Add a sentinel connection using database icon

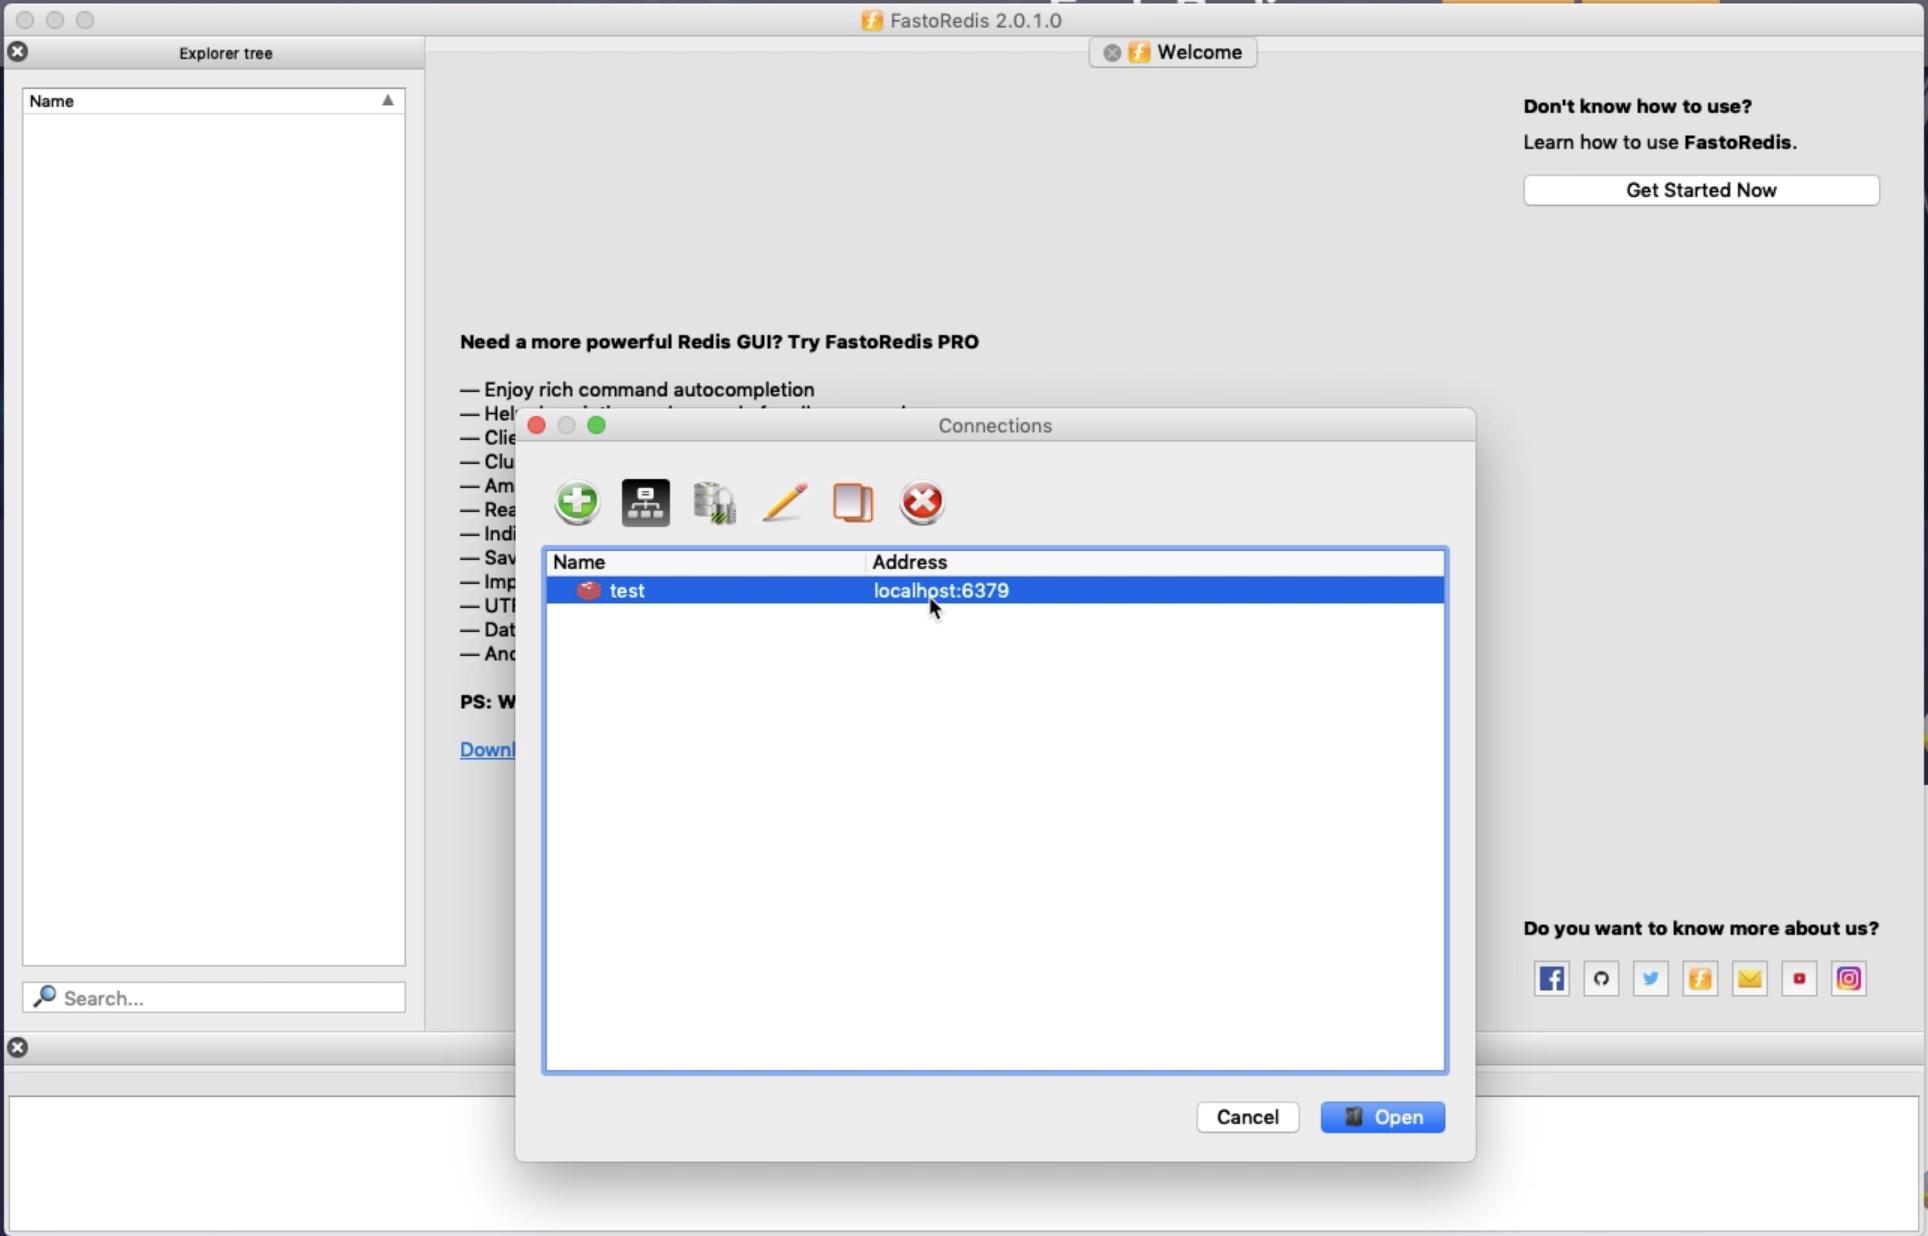coord(715,502)
